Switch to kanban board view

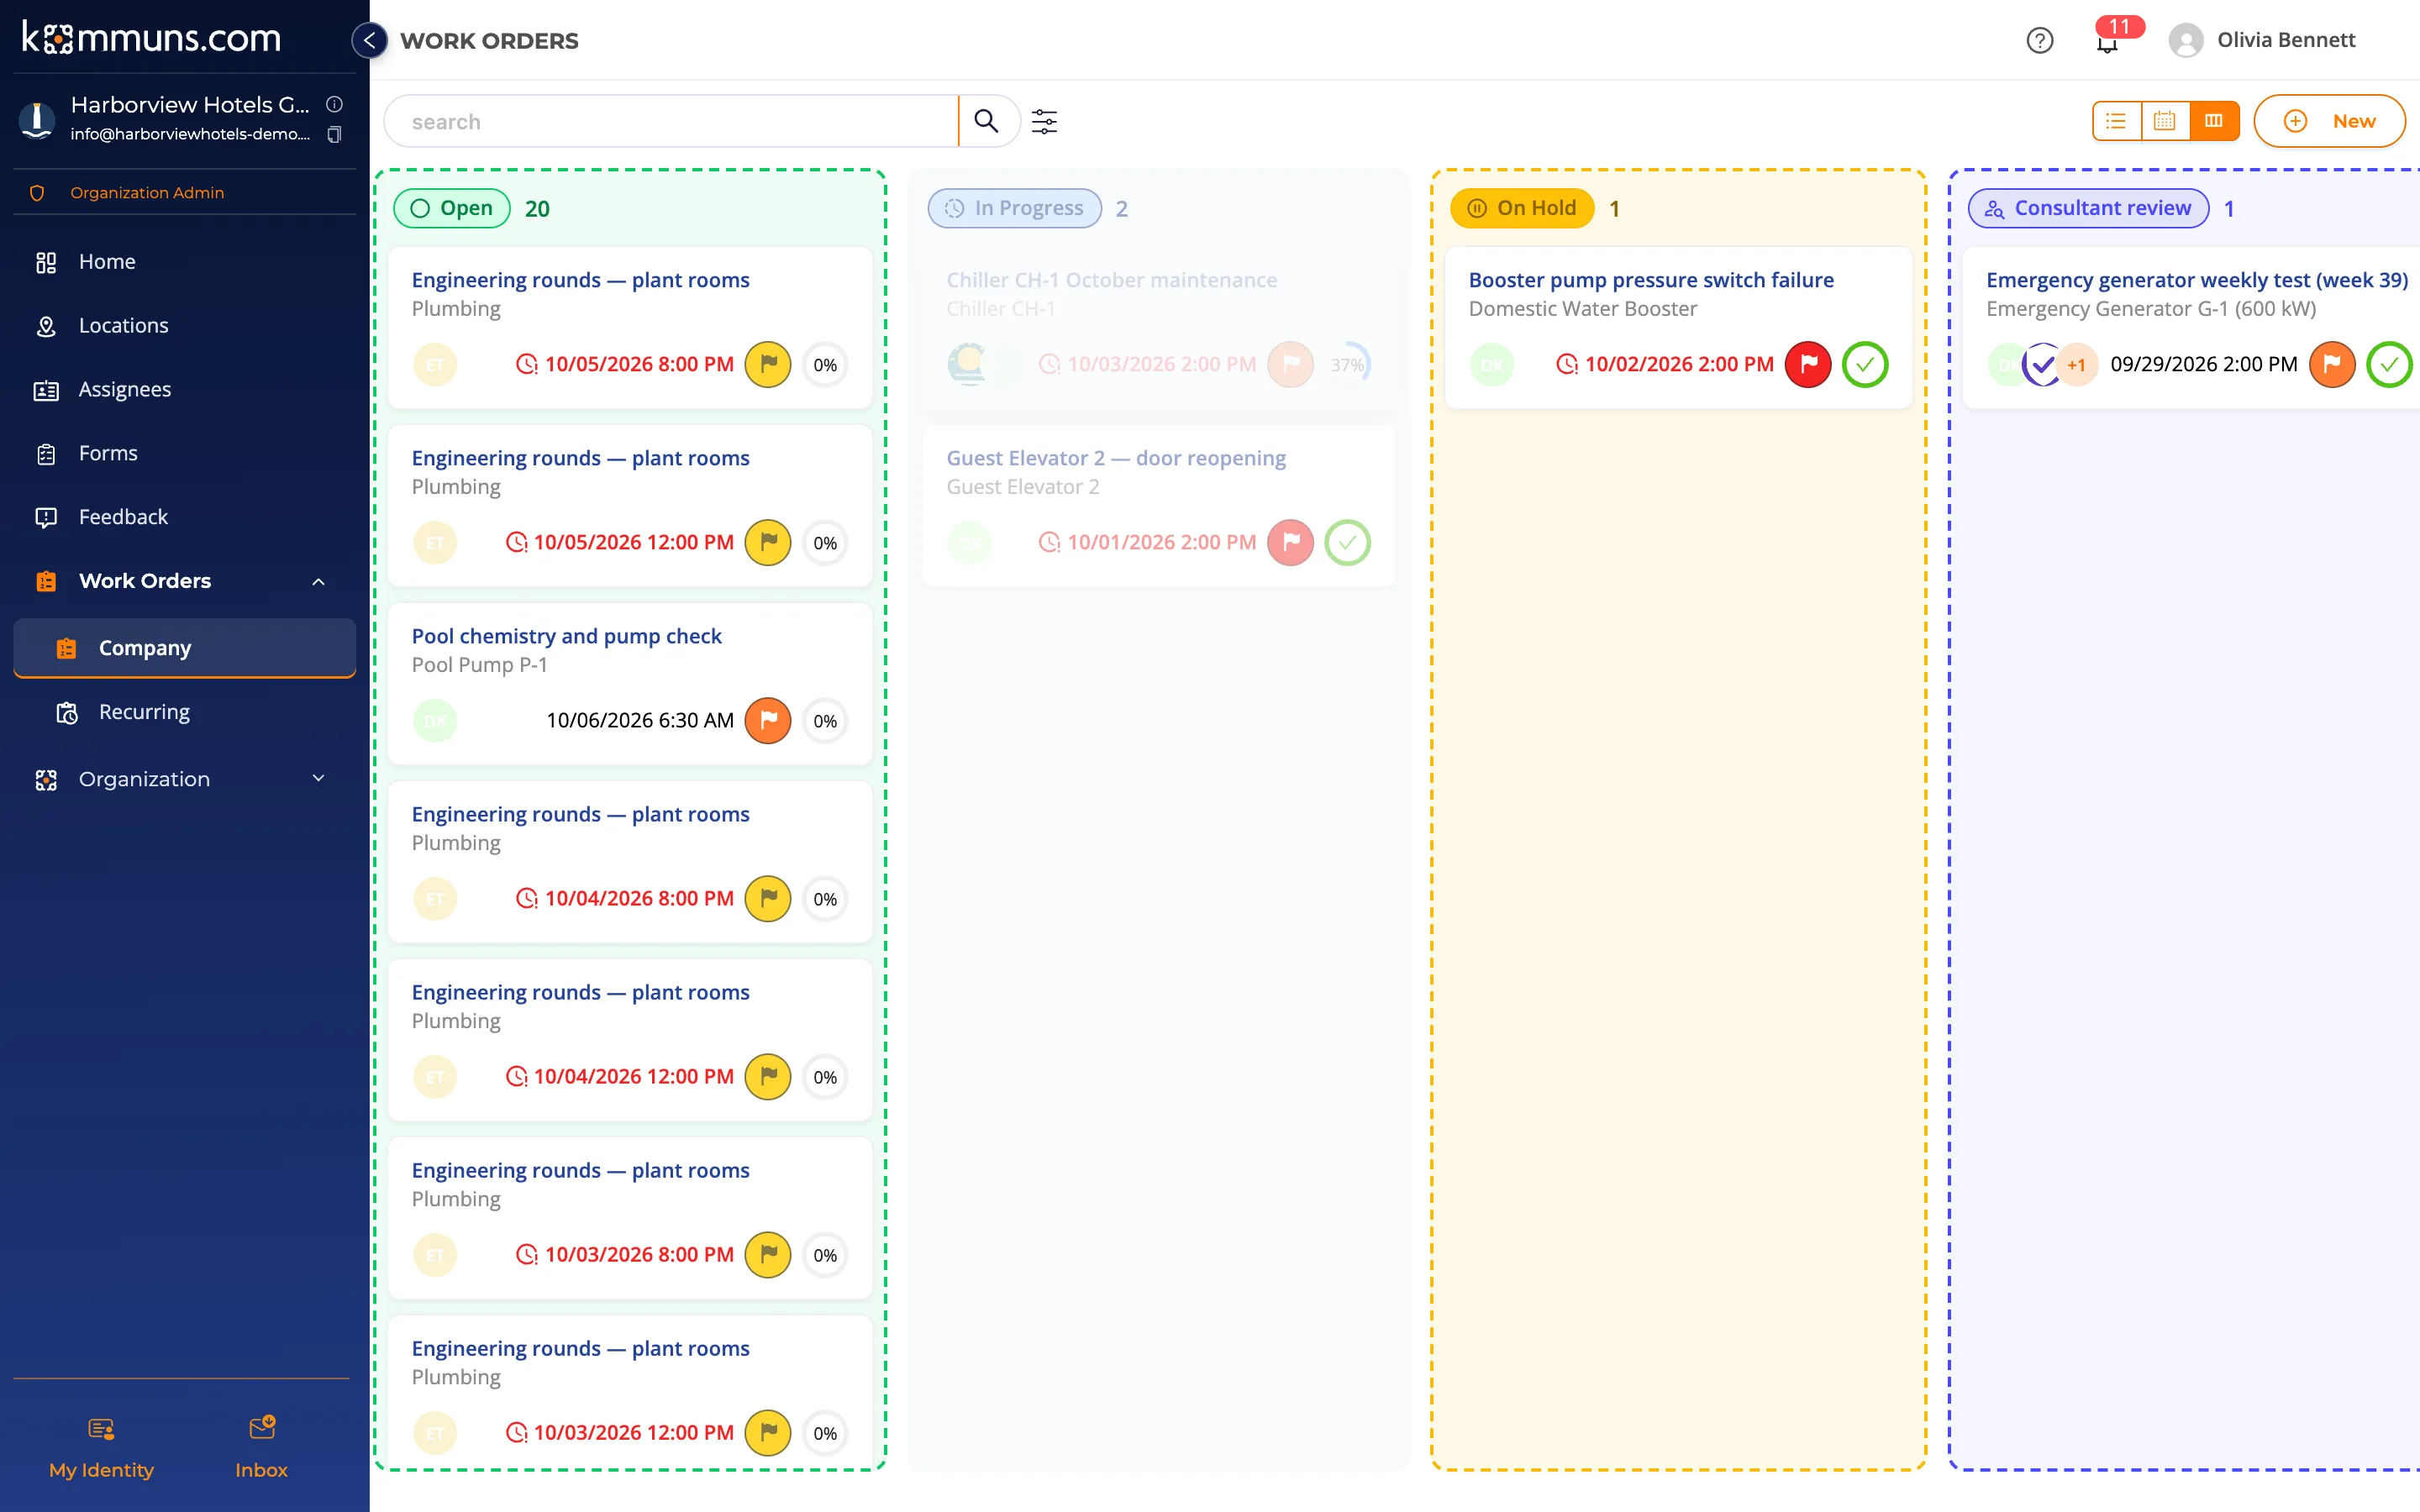click(x=2214, y=121)
